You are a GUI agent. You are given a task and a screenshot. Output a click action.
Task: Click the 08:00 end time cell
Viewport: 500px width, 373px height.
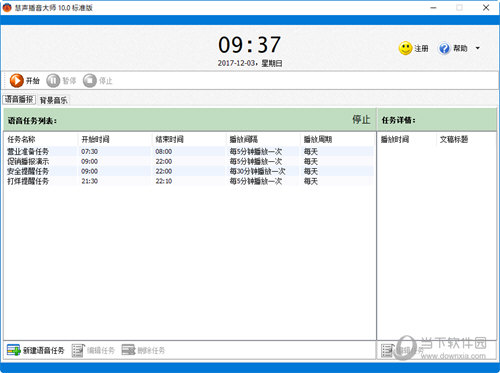coord(164,151)
